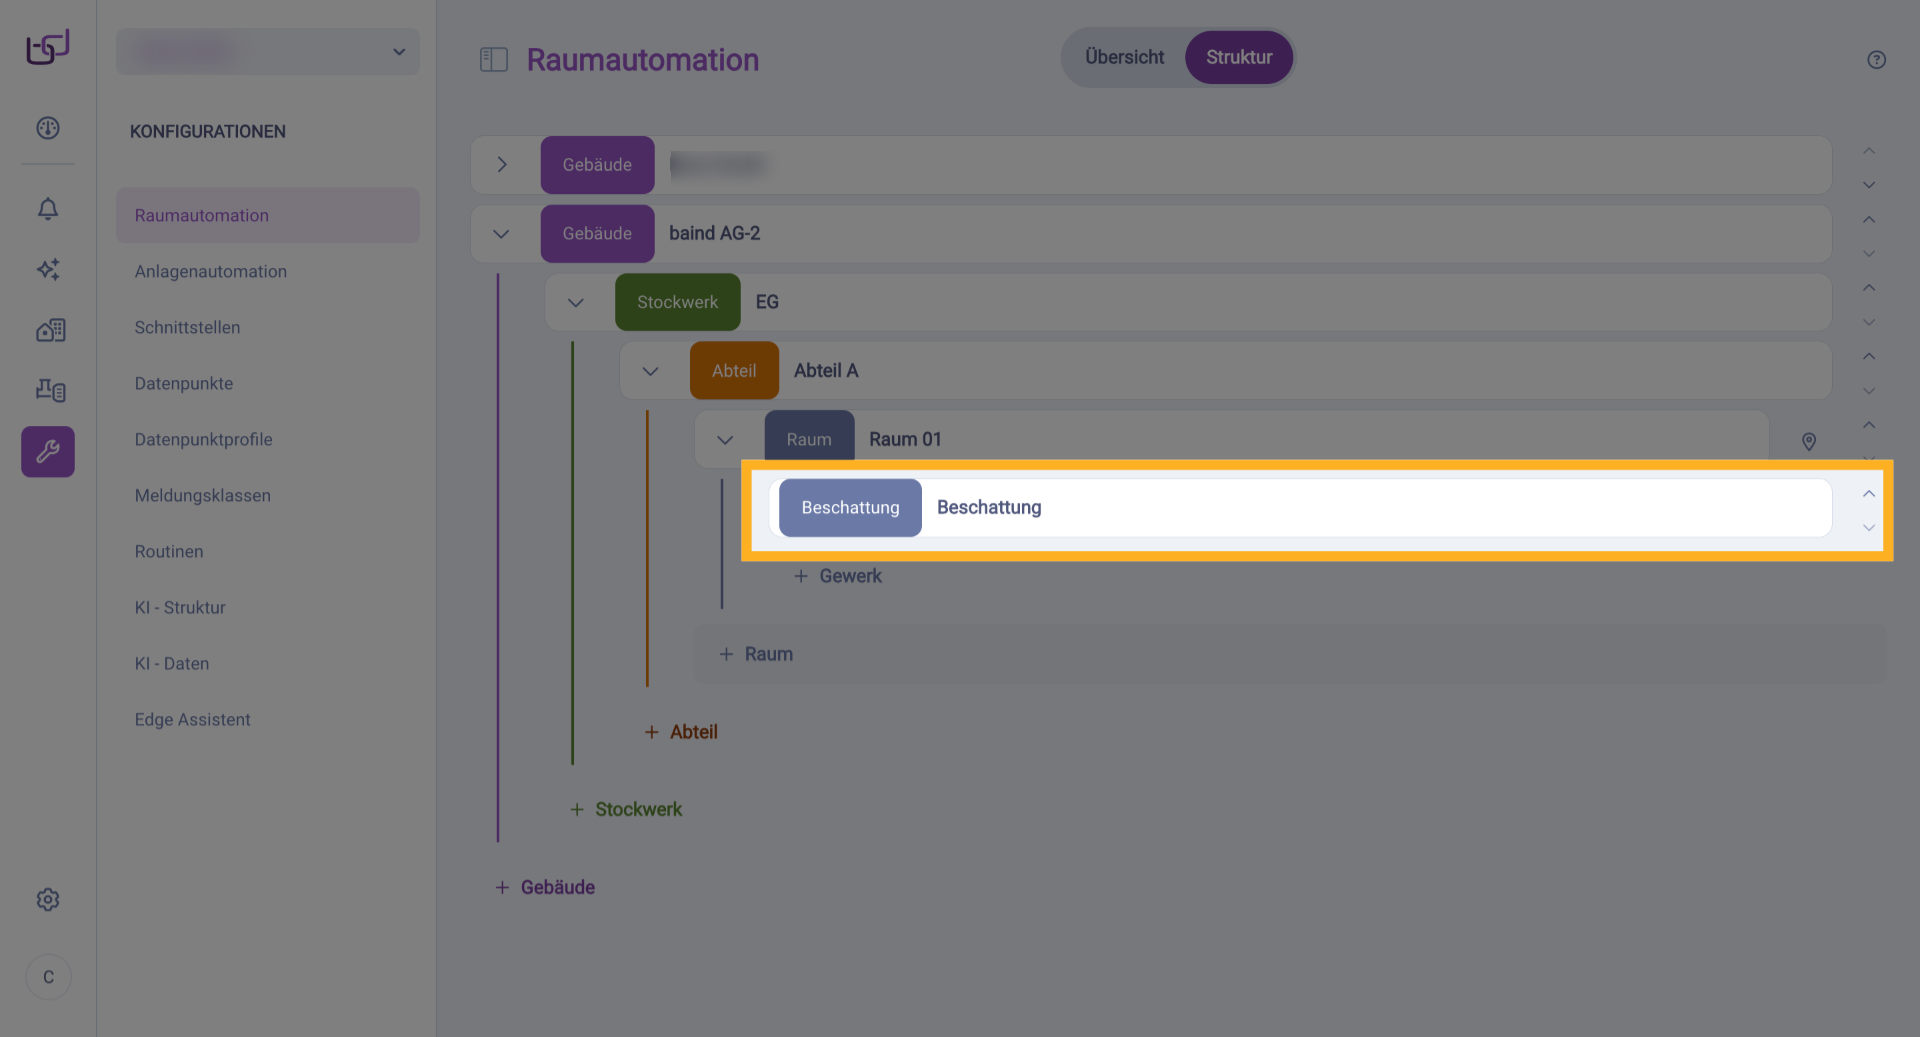Open the user avatar labeled C
Image resolution: width=1920 pixels, height=1037 pixels.
coord(48,977)
